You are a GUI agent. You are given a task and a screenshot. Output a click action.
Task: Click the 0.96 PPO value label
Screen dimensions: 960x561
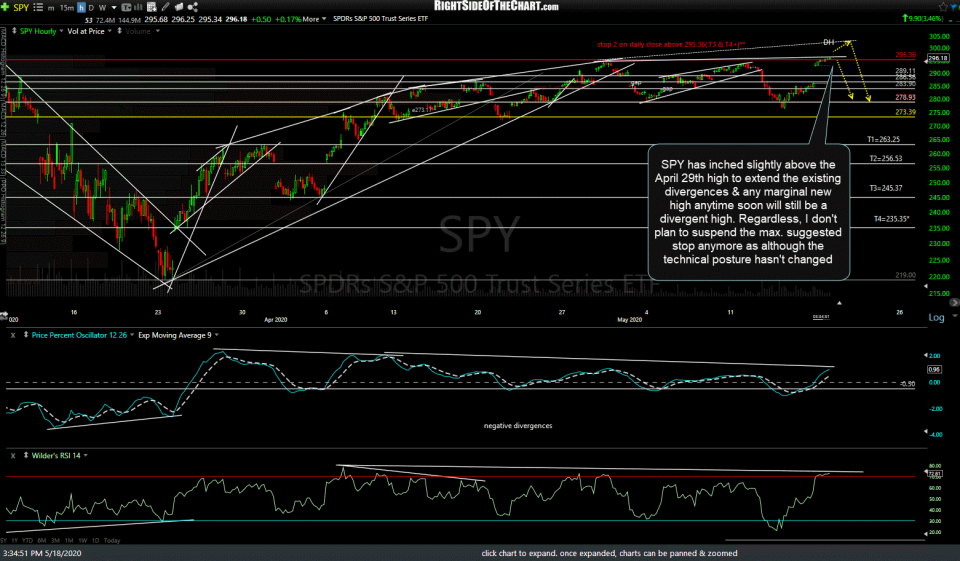pyautogui.click(x=934, y=369)
